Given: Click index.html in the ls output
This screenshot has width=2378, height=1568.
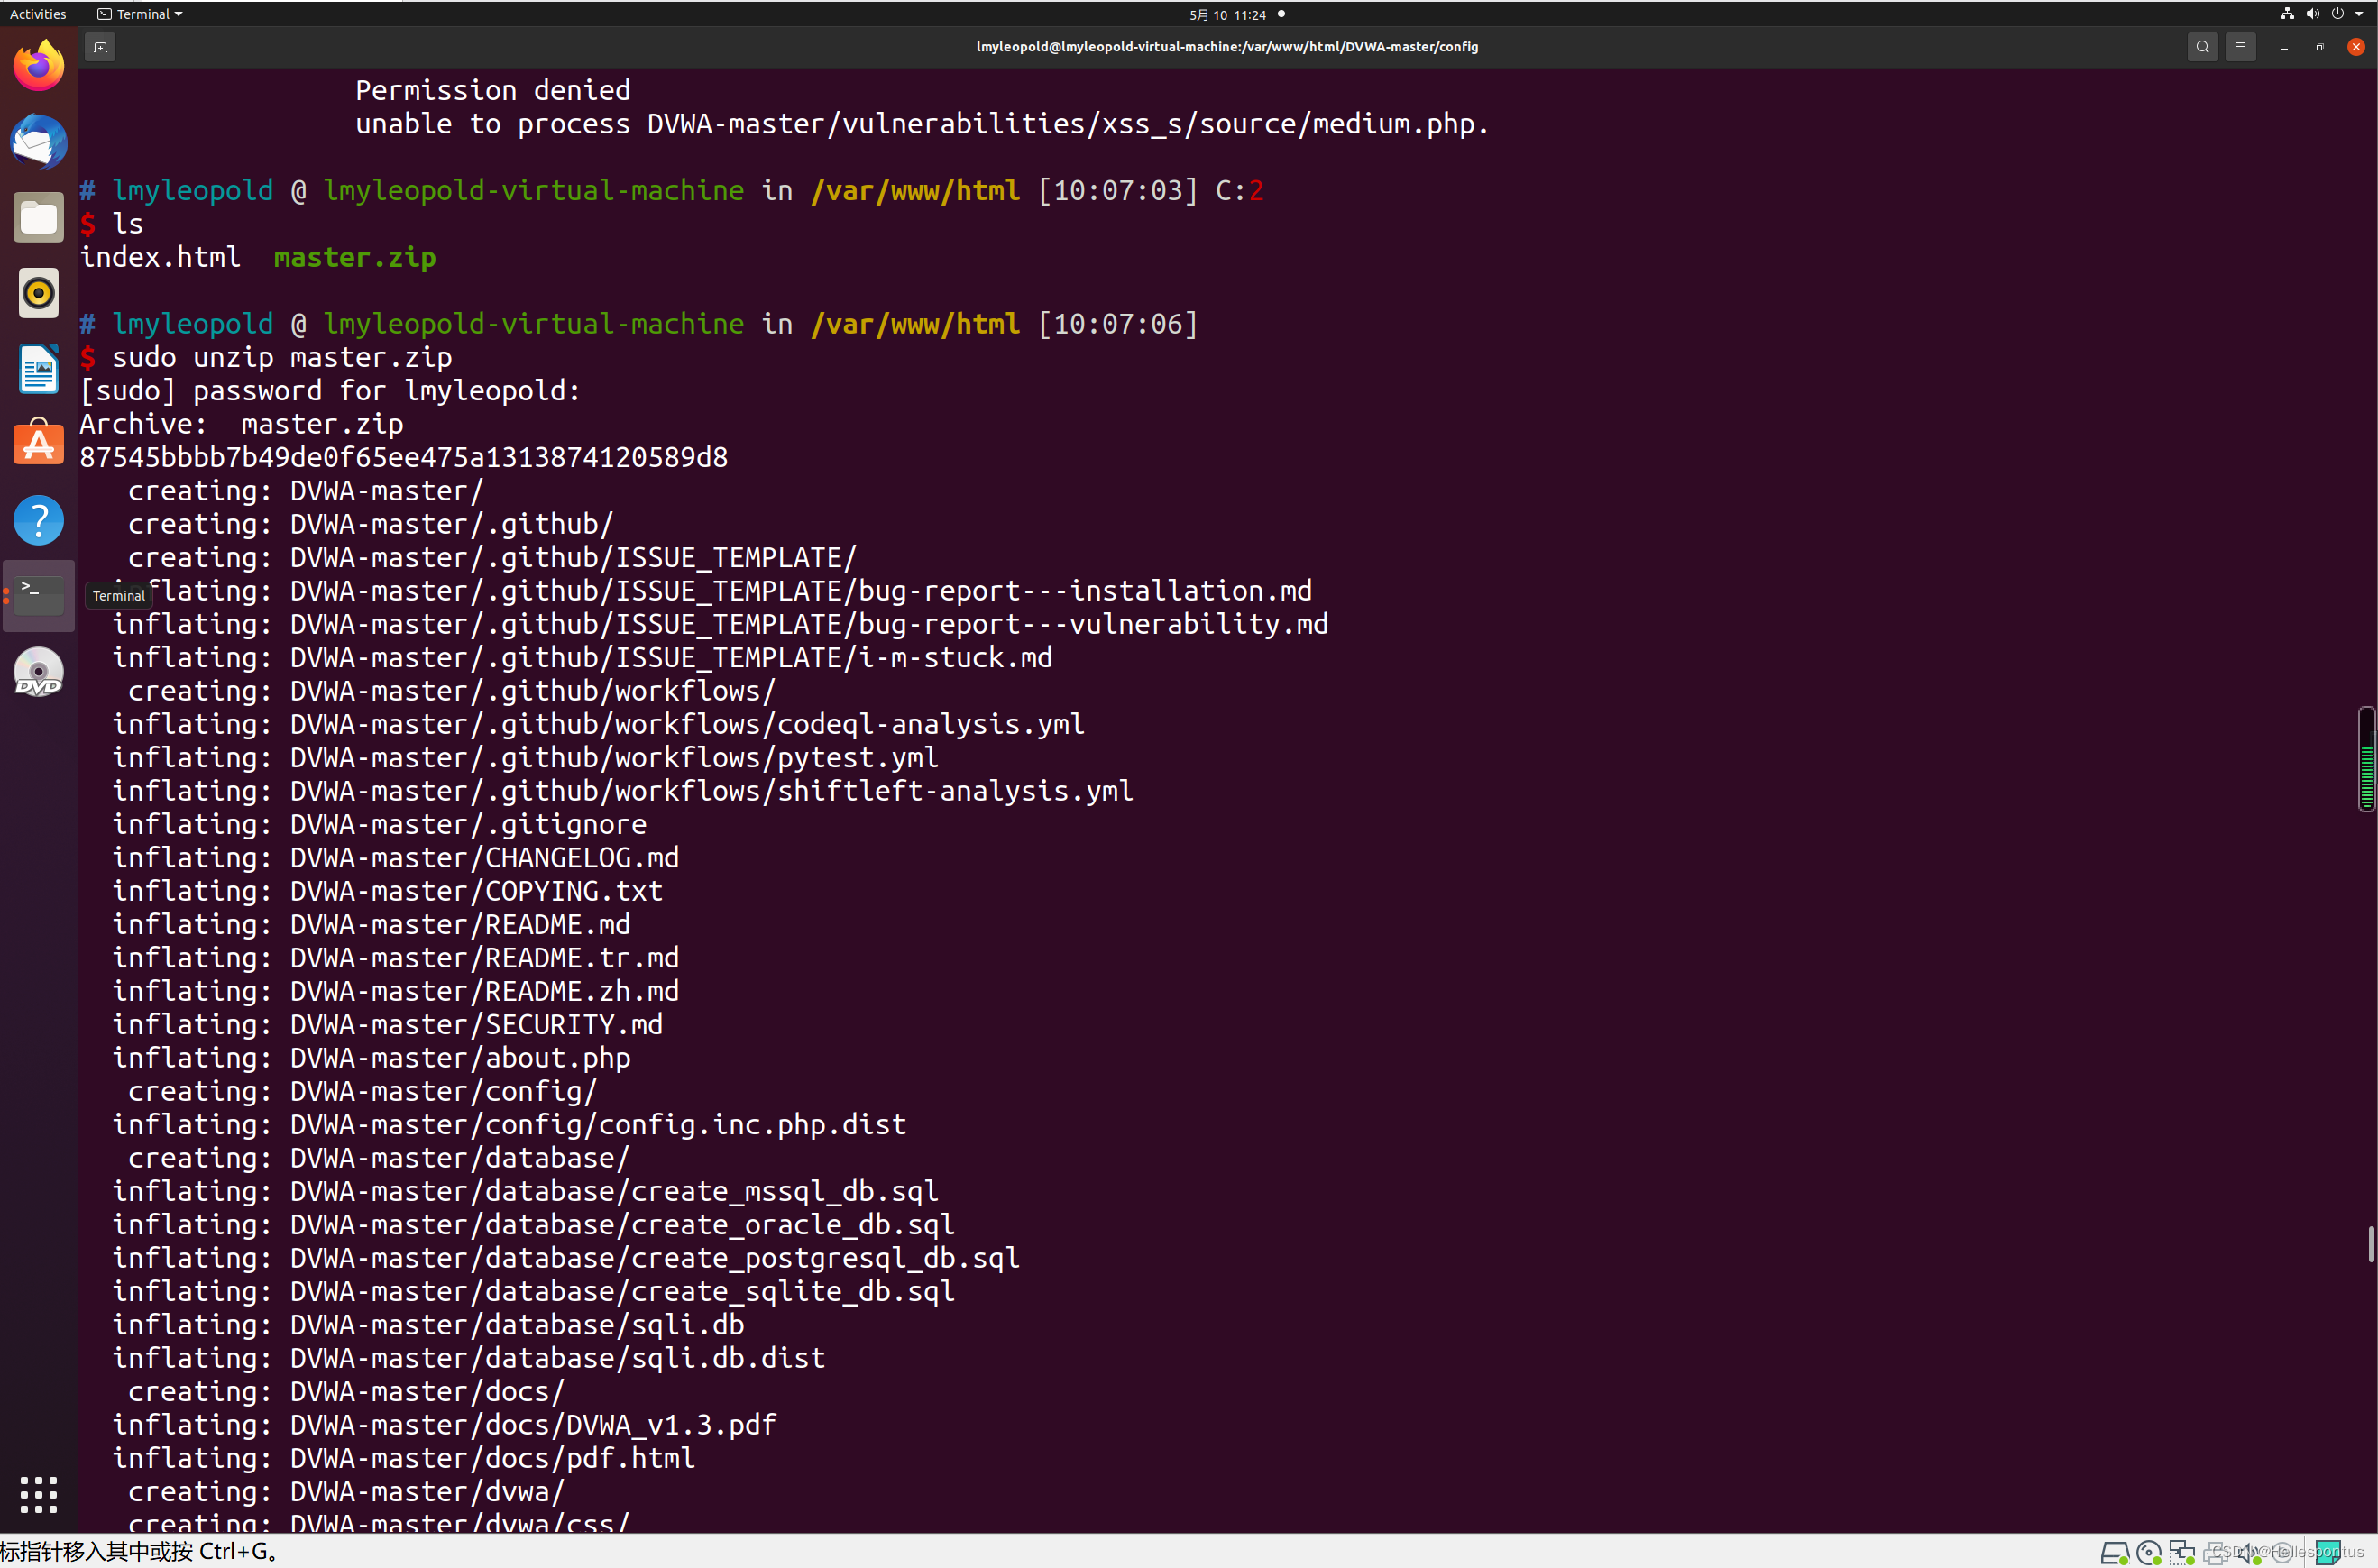Looking at the screenshot, I should pos(160,257).
